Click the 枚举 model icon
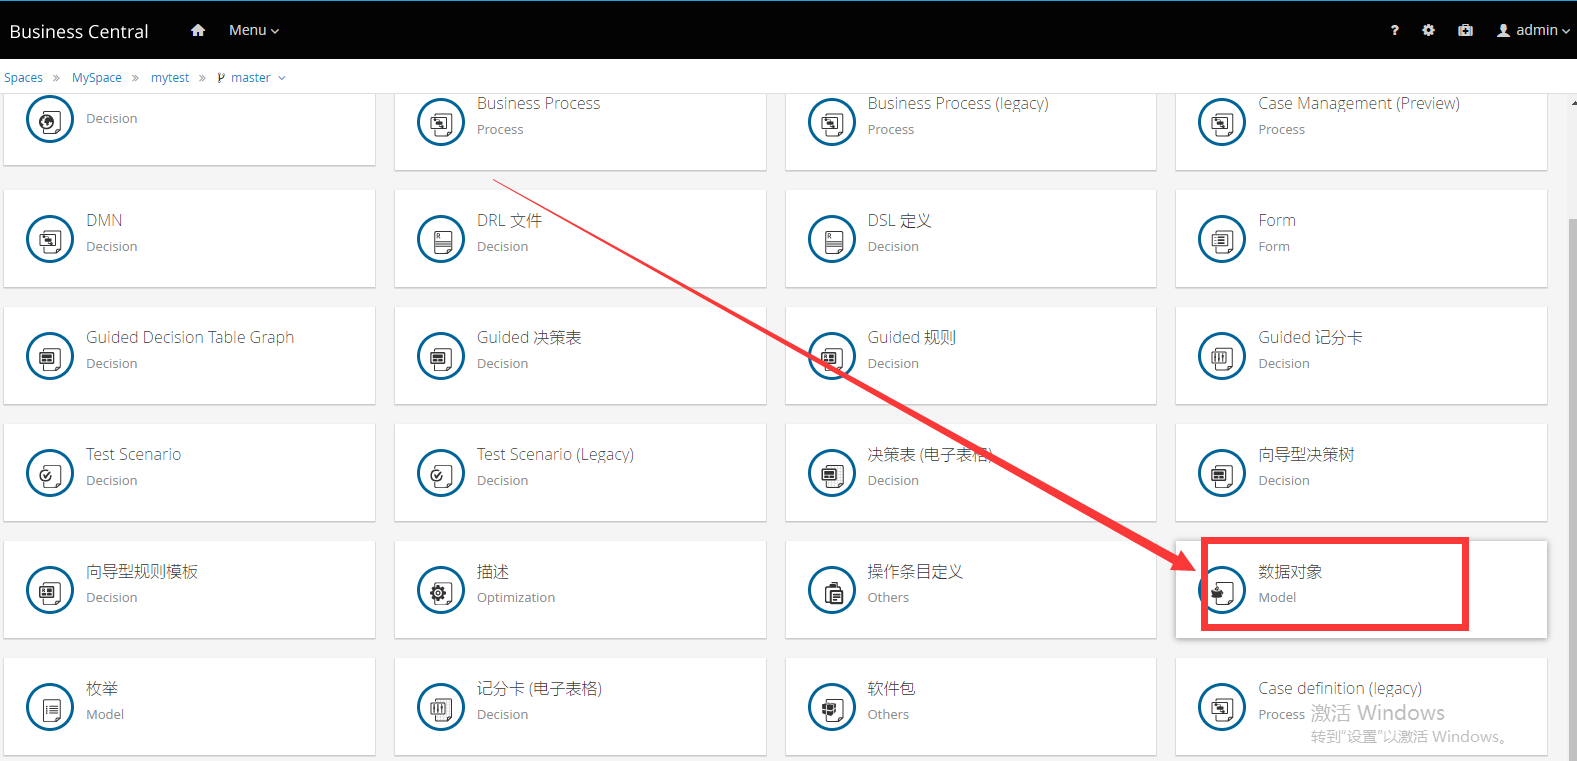The height and width of the screenshot is (761, 1577). [x=50, y=707]
